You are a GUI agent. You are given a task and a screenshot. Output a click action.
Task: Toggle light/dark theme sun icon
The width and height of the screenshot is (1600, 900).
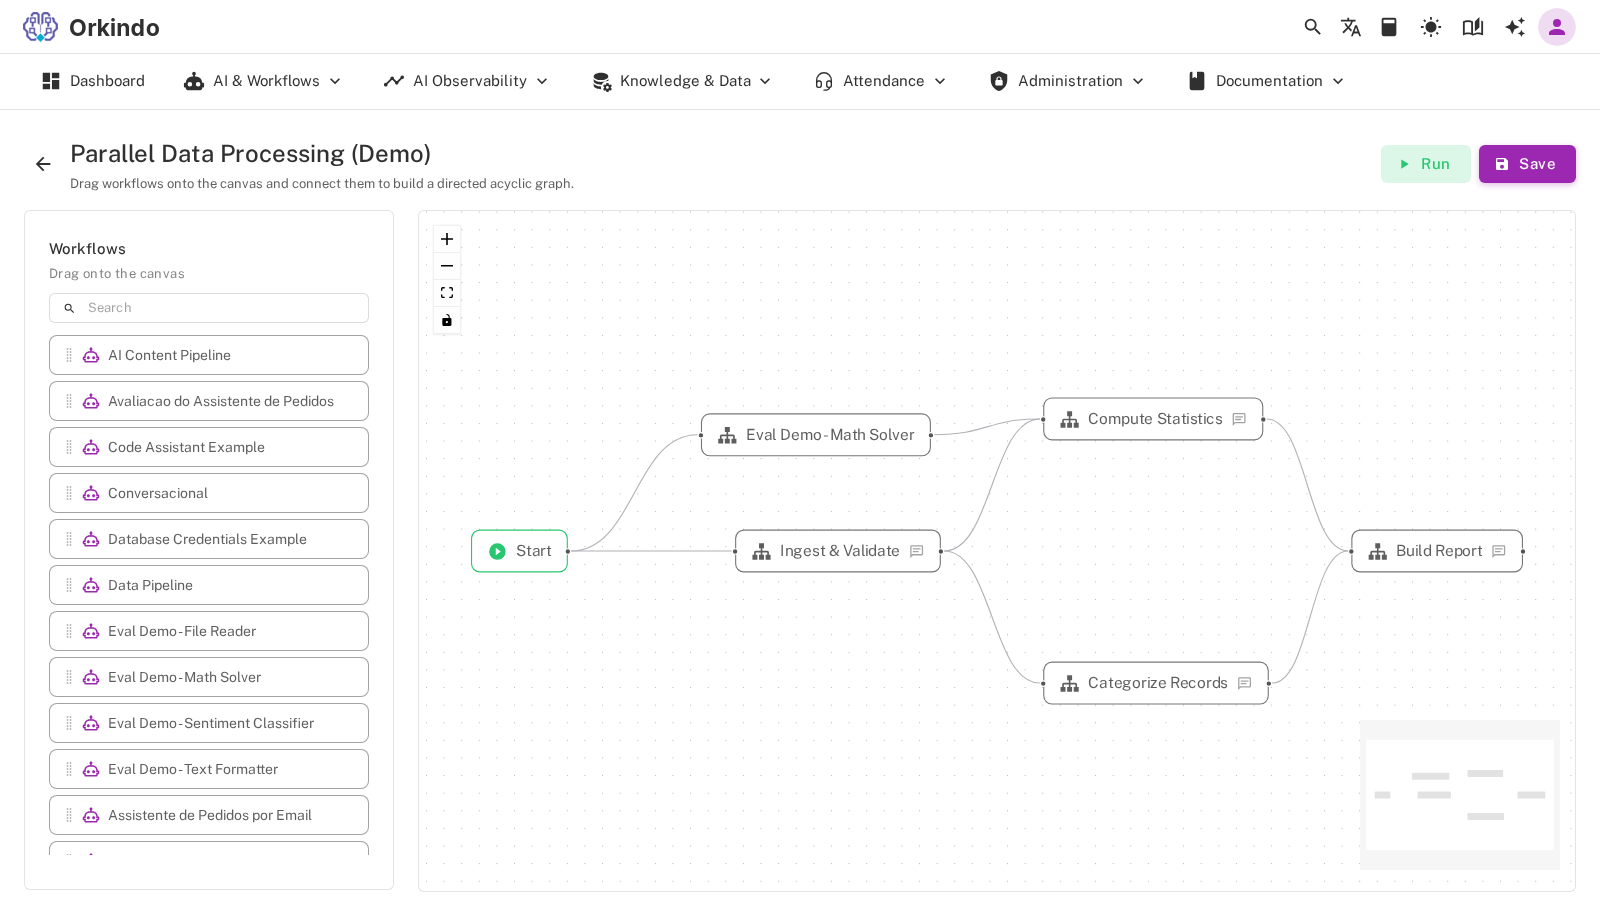coord(1431,27)
